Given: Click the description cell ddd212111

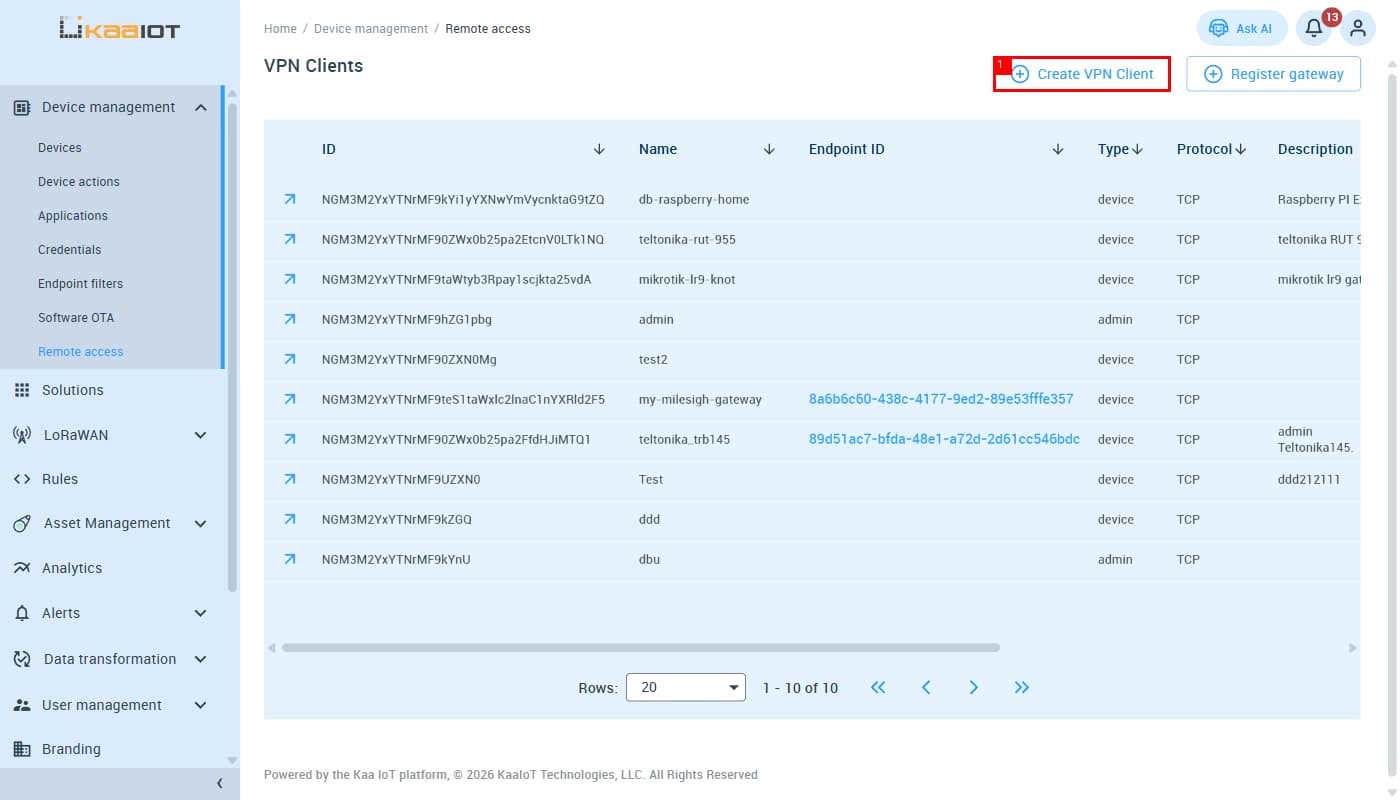Looking at the screenshot, I should pyautogui.click(x=1309, y=479).
